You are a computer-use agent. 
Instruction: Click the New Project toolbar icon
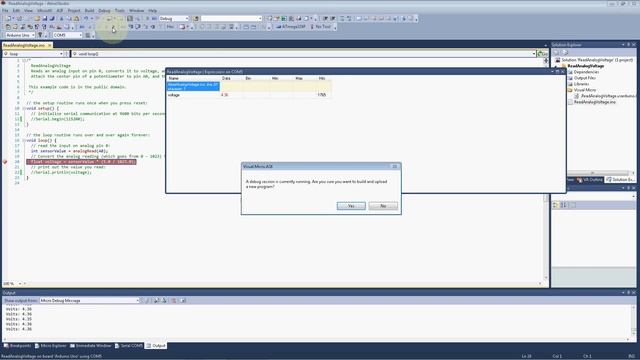click(x=8, y=18)
